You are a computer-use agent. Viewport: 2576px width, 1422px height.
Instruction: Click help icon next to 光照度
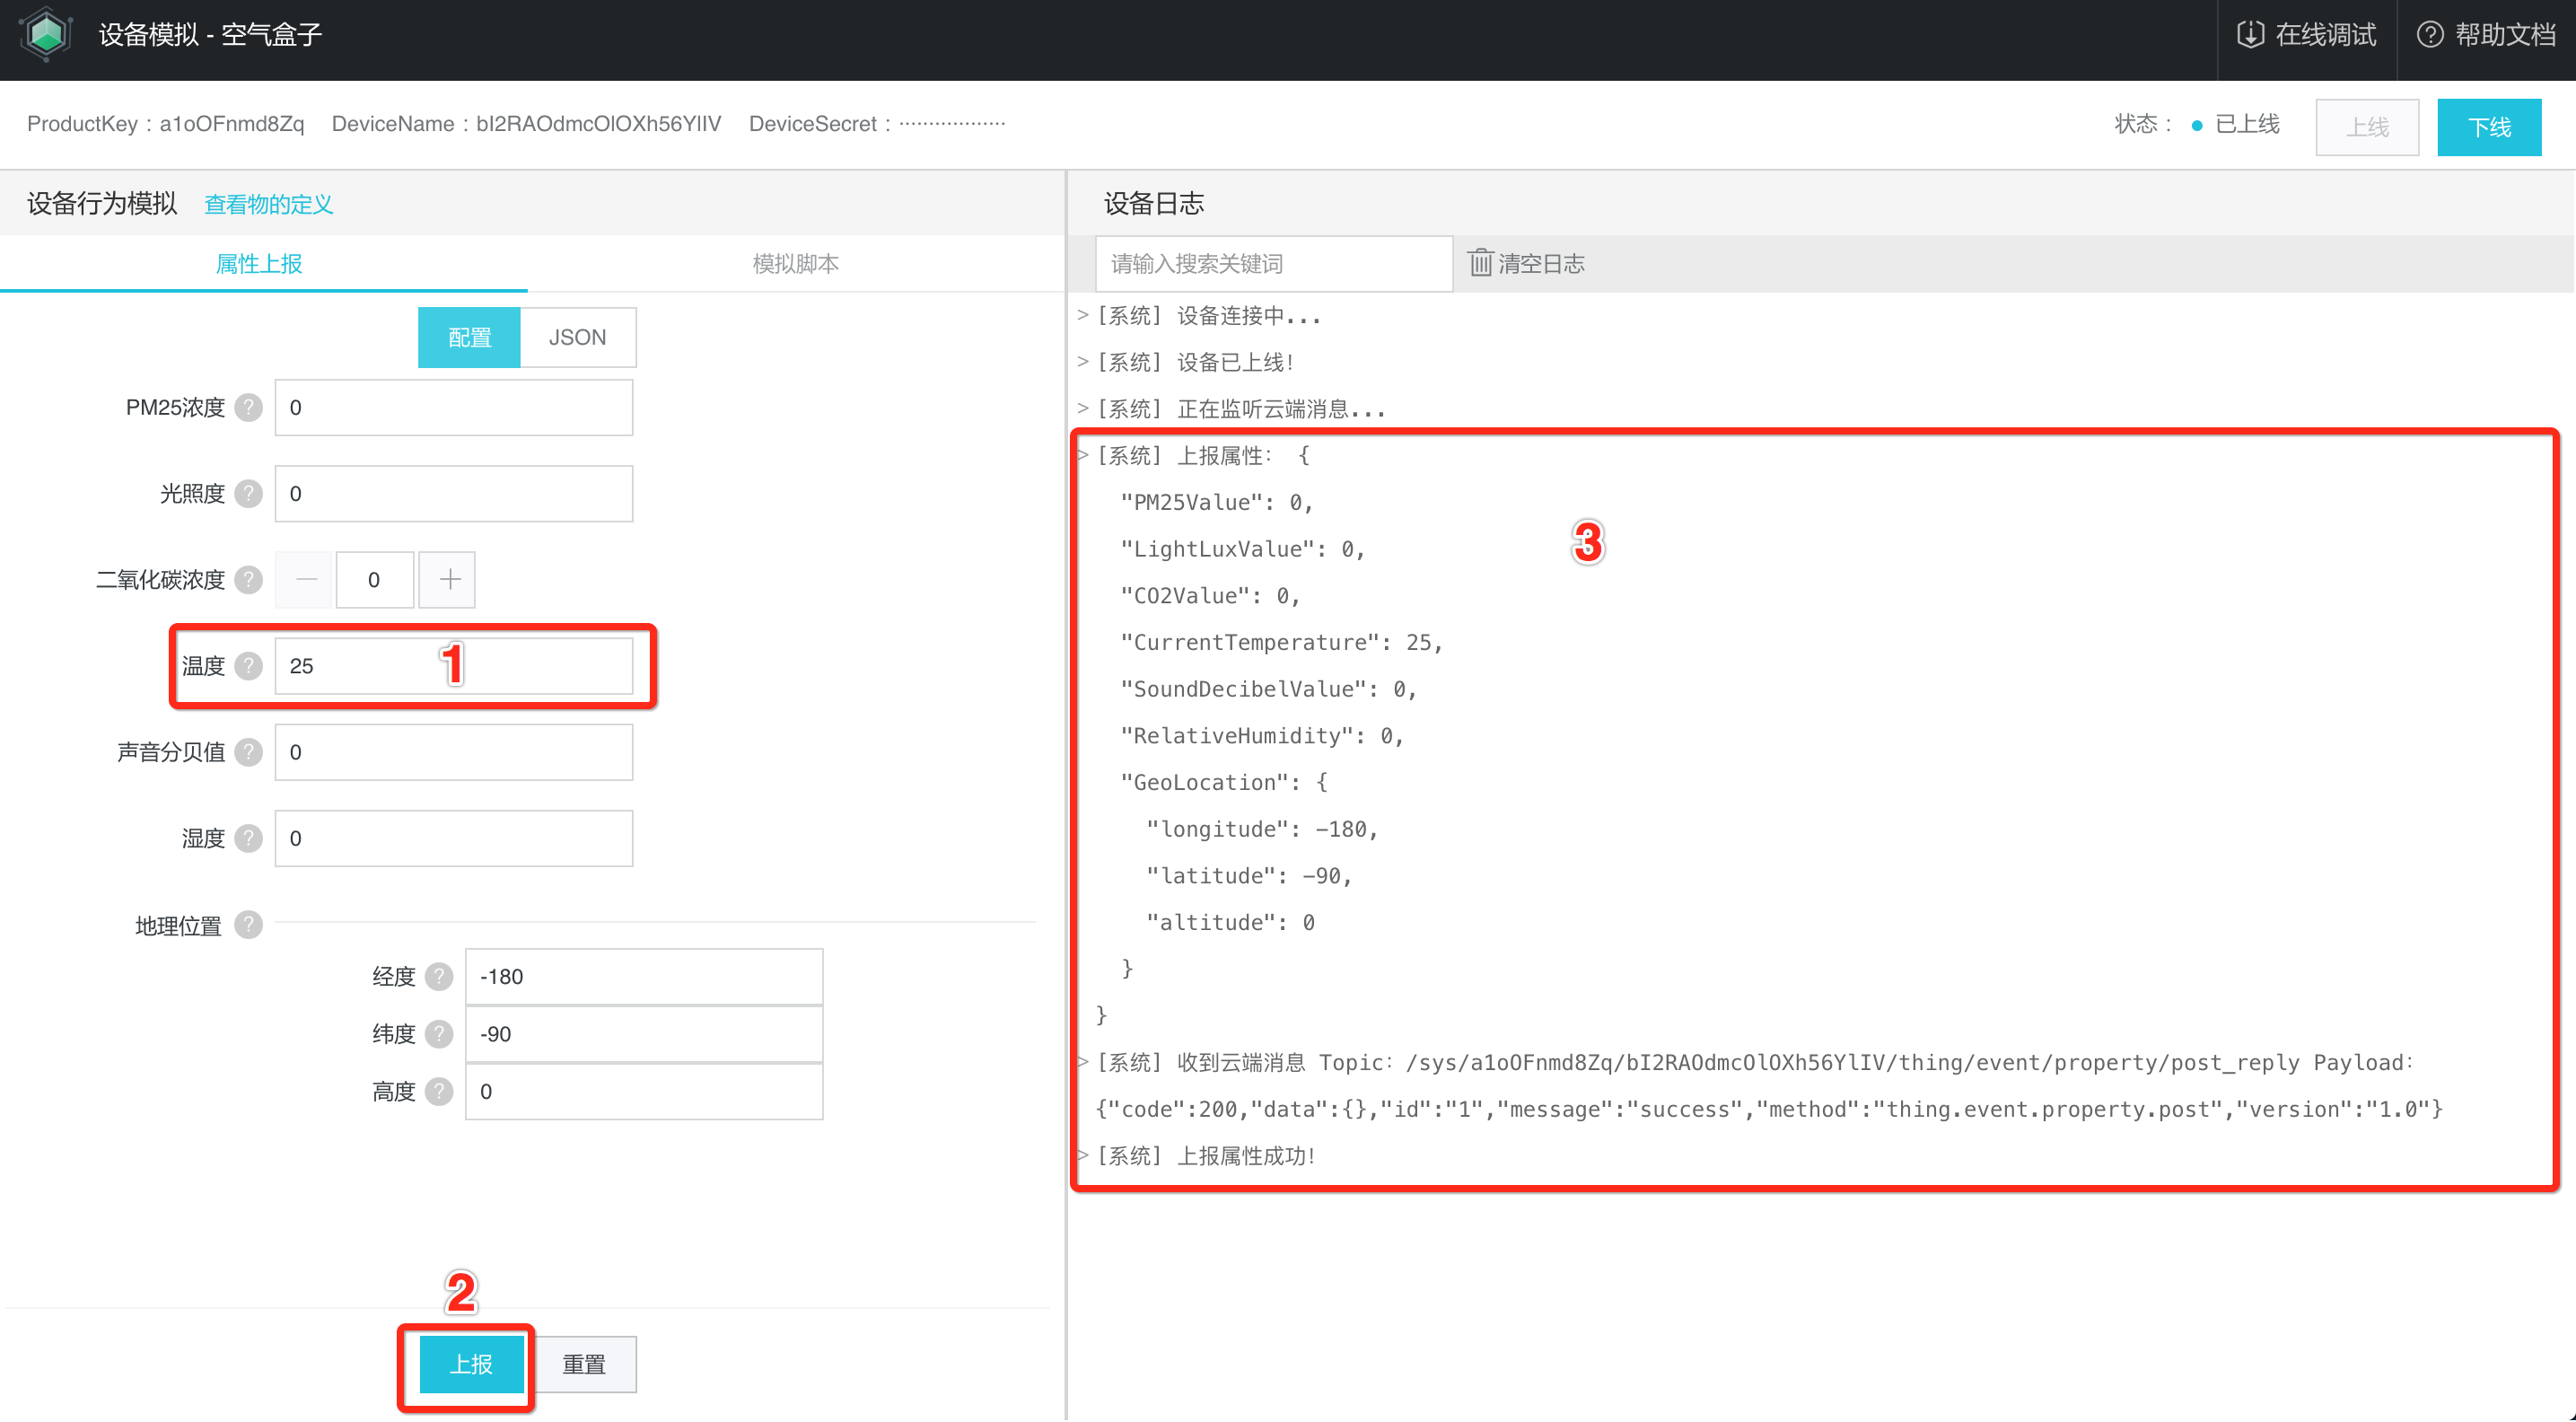point(248,493)
